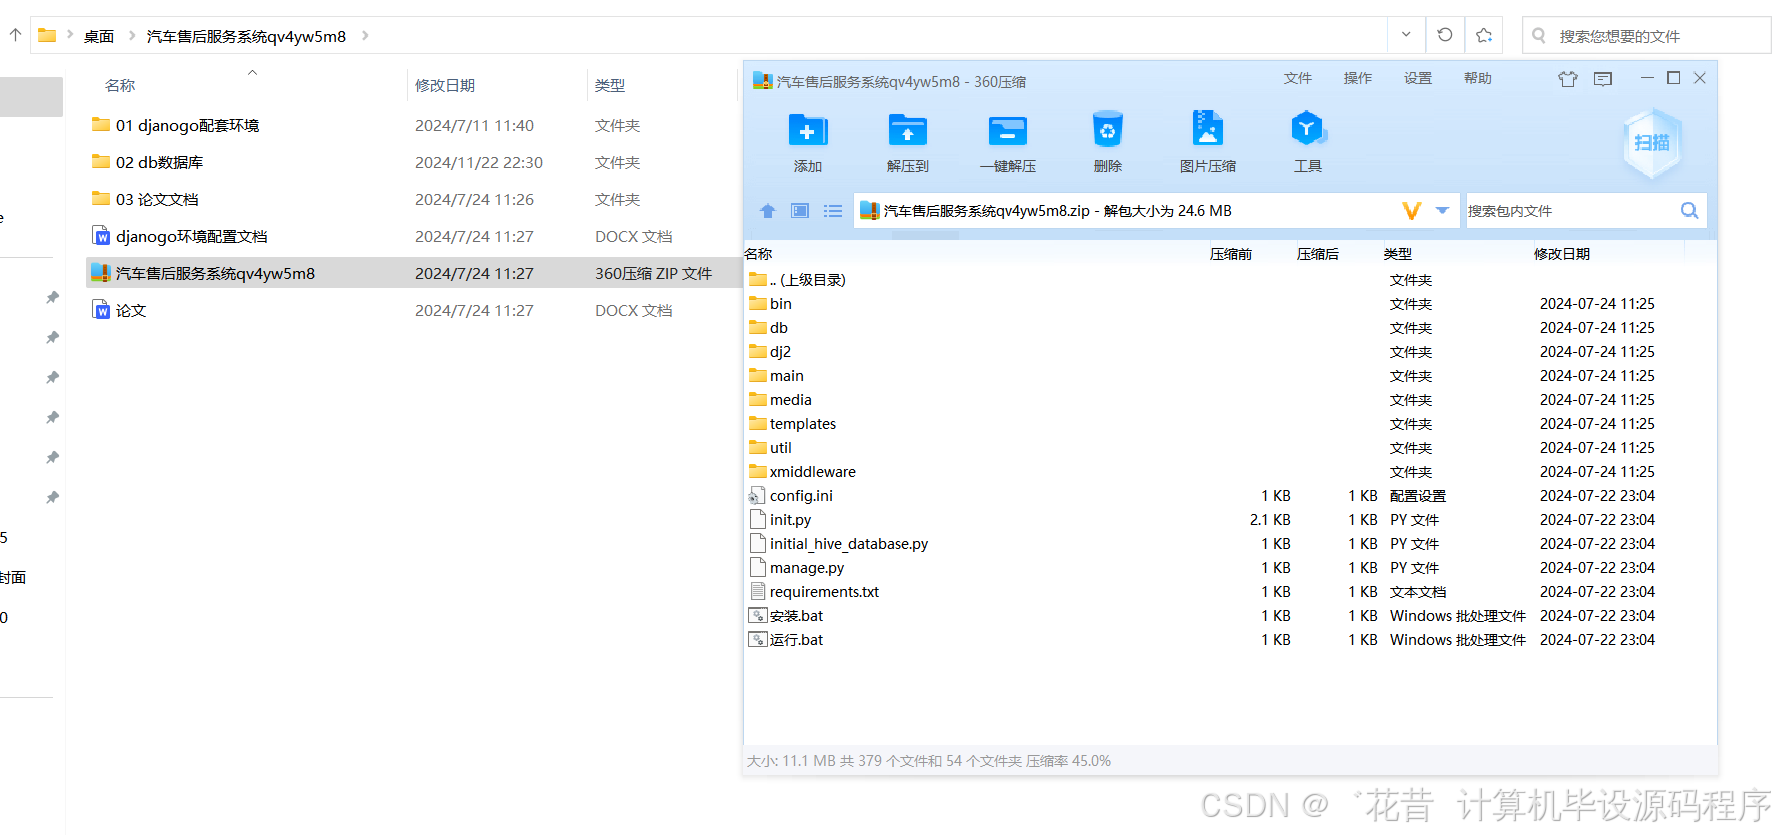Click the 一键解压 one-click extract icon
The width and height of the screenshot is (1775, 835).
(x=1008, y=130)
